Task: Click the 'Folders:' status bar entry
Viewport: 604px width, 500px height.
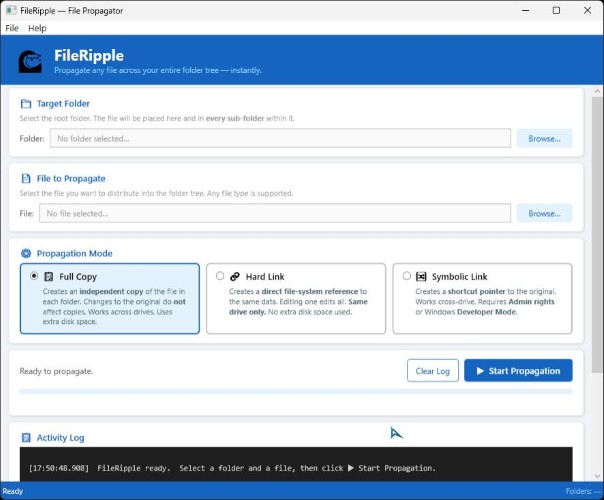Action: 583,492
